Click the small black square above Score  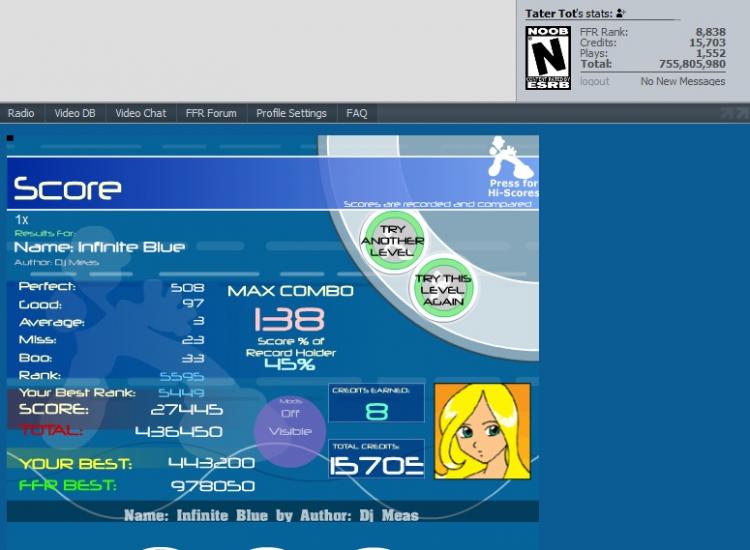click(x=10, y=139)
